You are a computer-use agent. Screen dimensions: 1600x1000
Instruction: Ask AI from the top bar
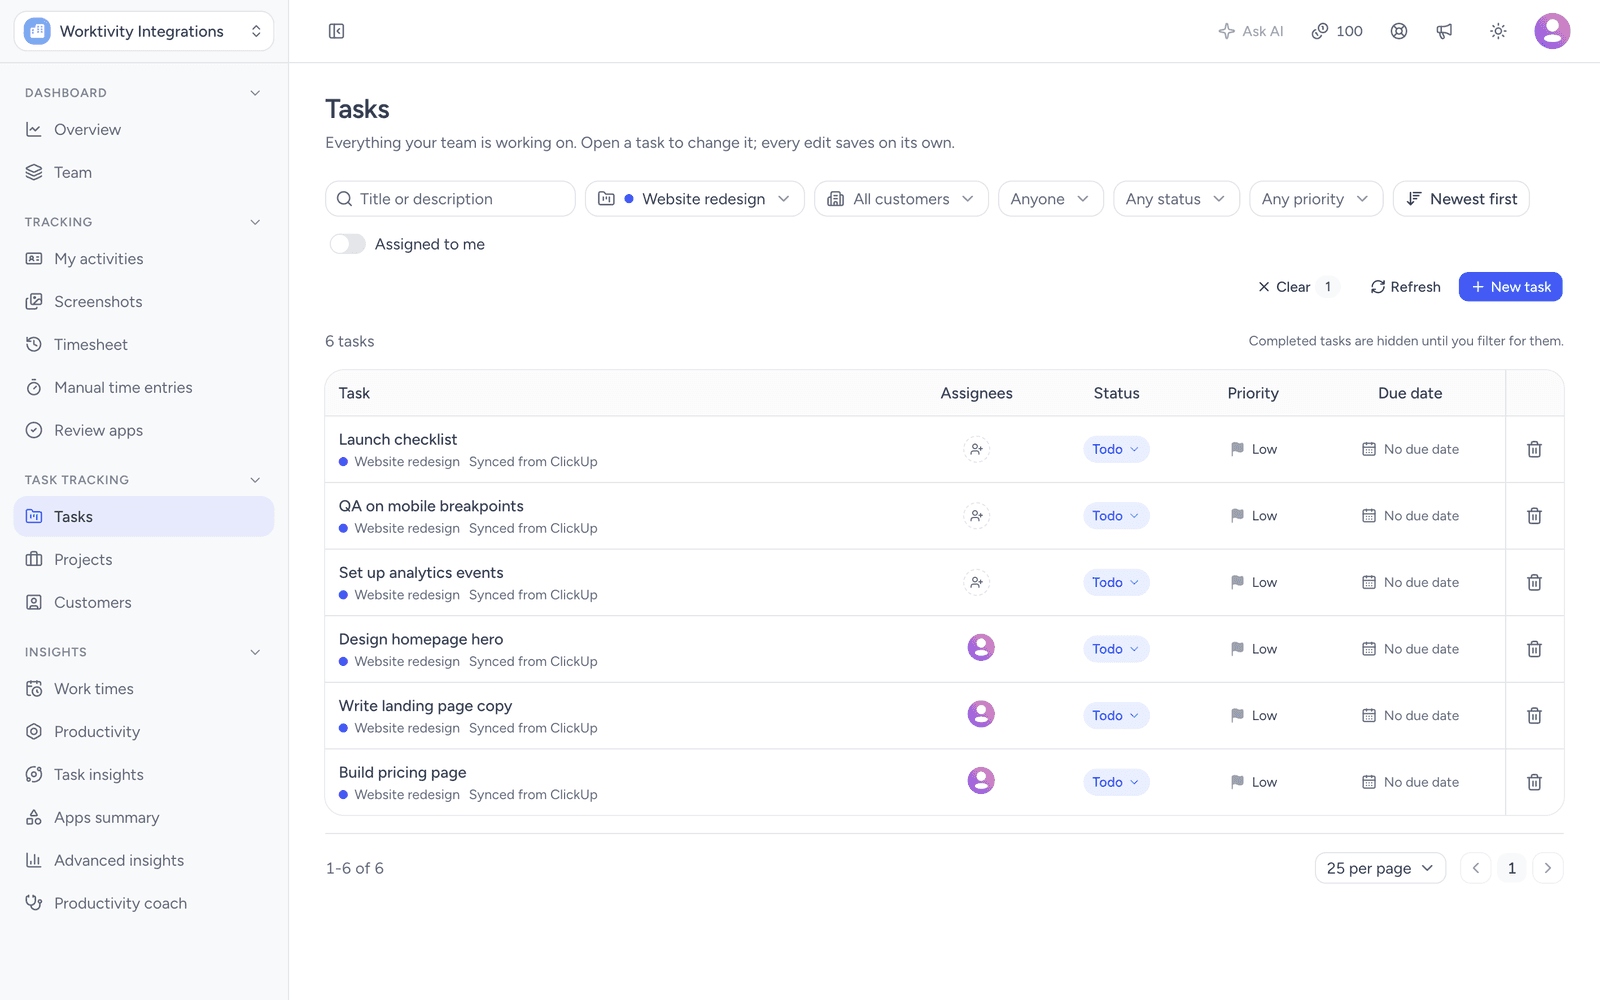(x=1251, y=31)
